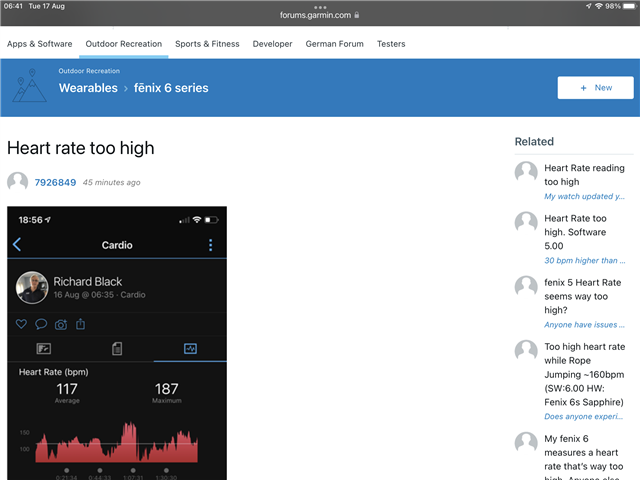Tap the heart like icon
Screen dimensions: 640x480
tap(21, 324)
